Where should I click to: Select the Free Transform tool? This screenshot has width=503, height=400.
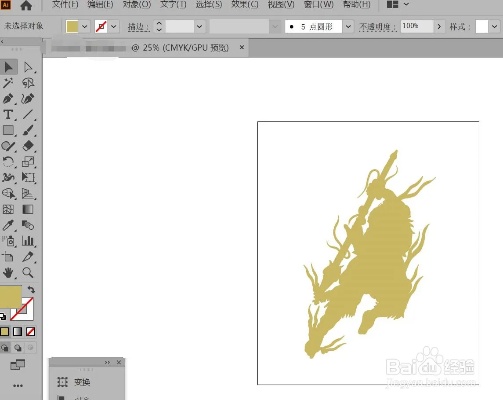point(28,178)
